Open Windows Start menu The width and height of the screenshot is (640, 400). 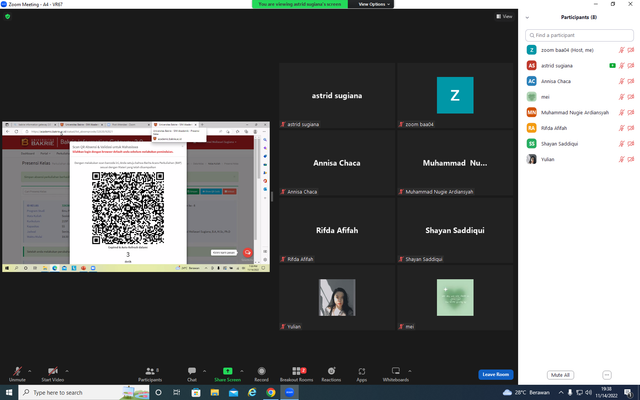click(x=9, y=392)
